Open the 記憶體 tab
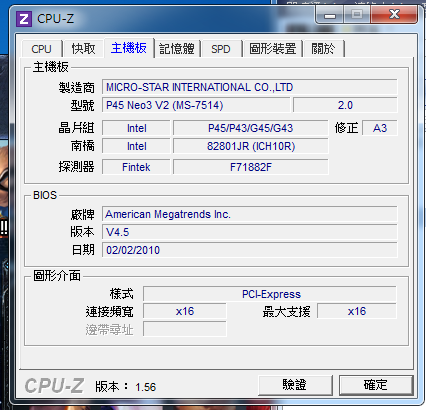 [x=177, y=49]
